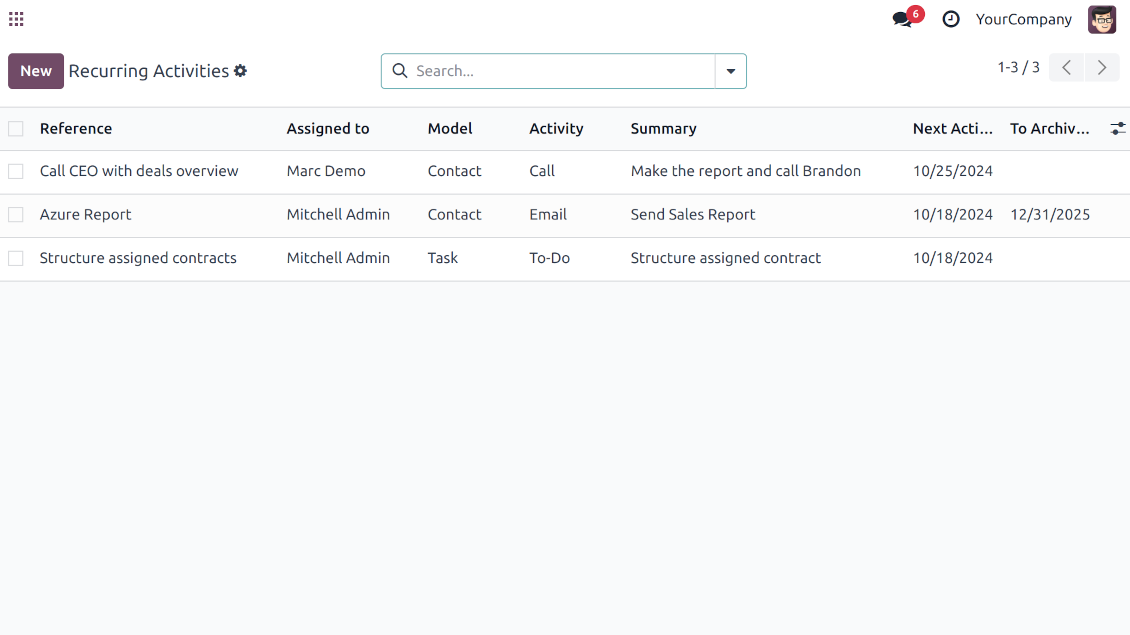Open the gear actions menu beside Recurring Activities

pyautogui.click(x=240, y=71)
